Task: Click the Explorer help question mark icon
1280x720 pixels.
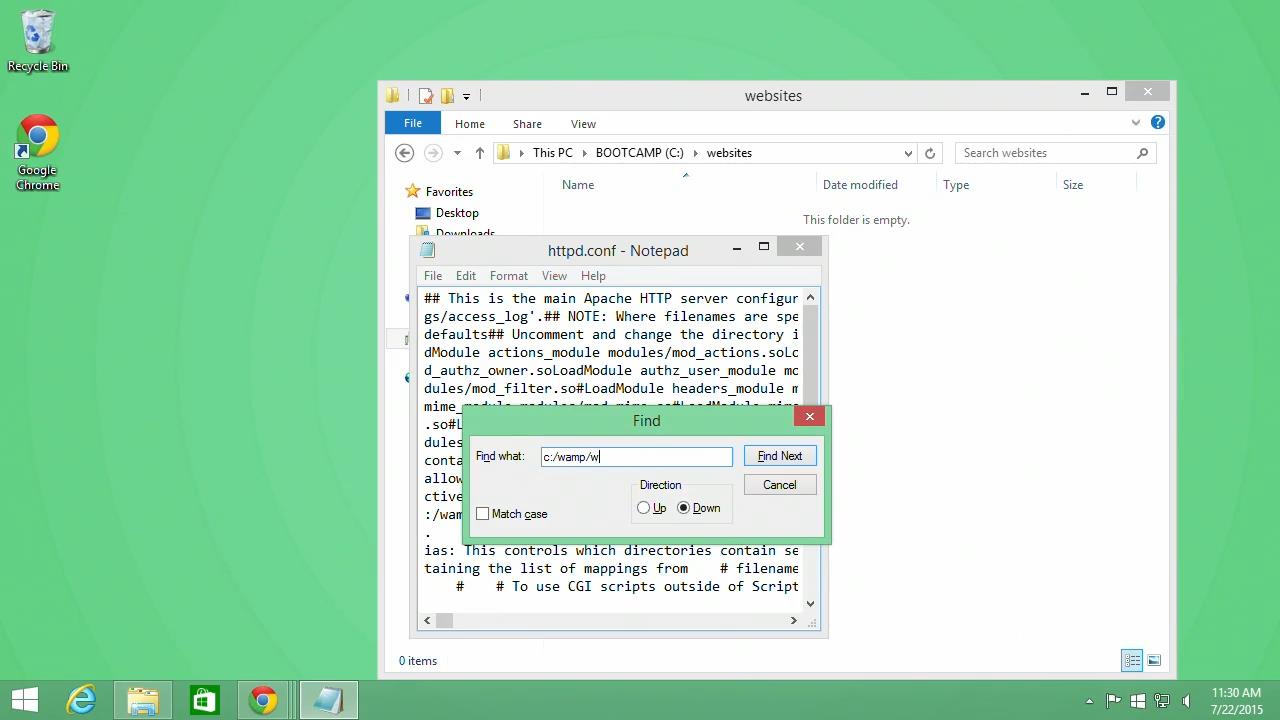Action: (1157, 122)
